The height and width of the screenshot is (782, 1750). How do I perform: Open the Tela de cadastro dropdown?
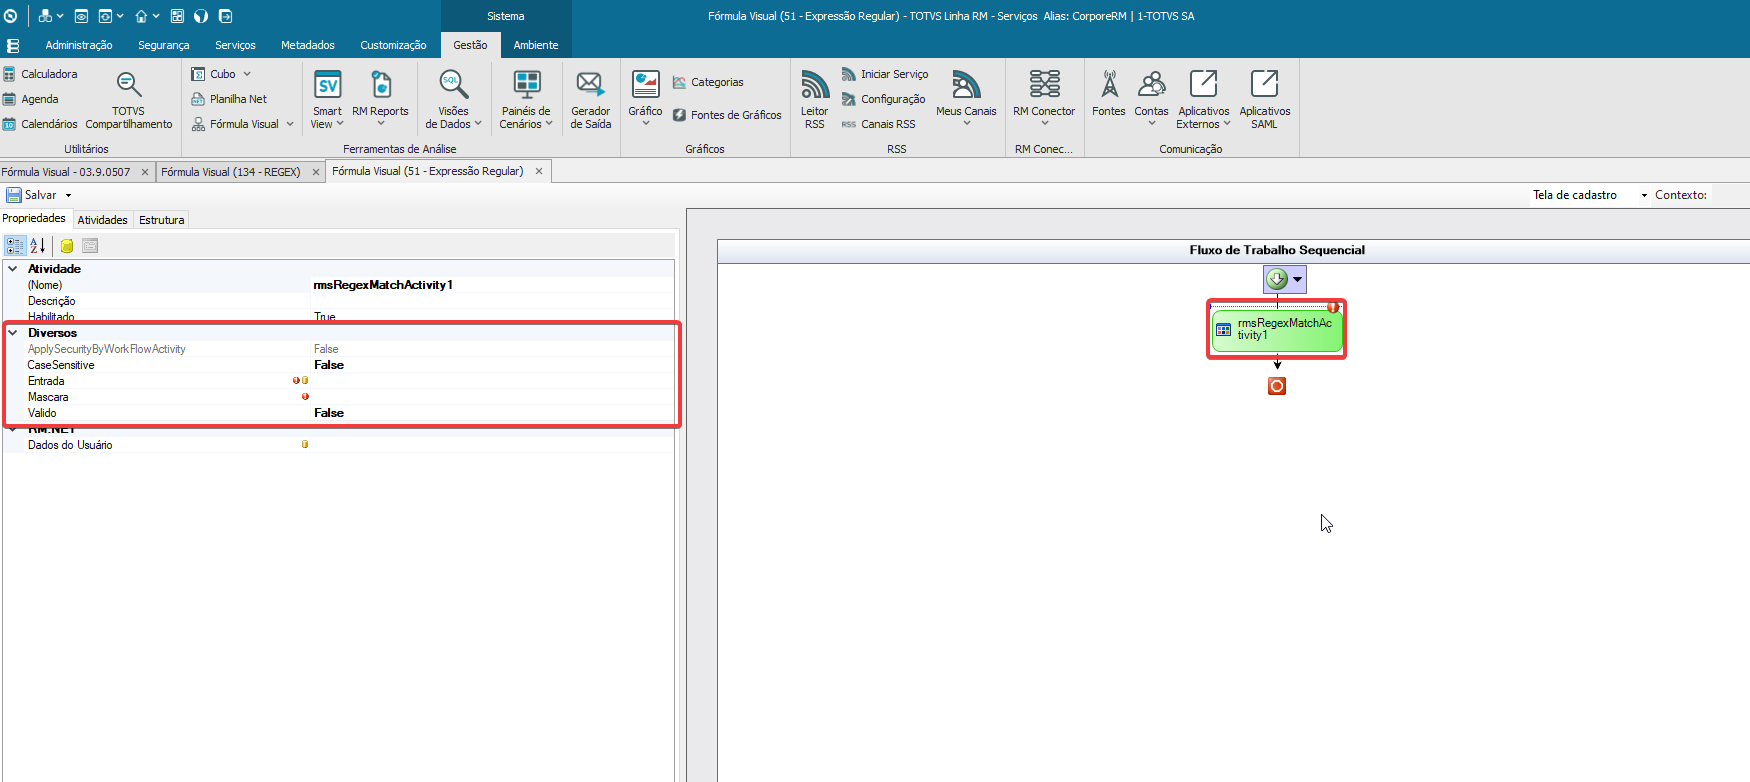pos(1644,195)
